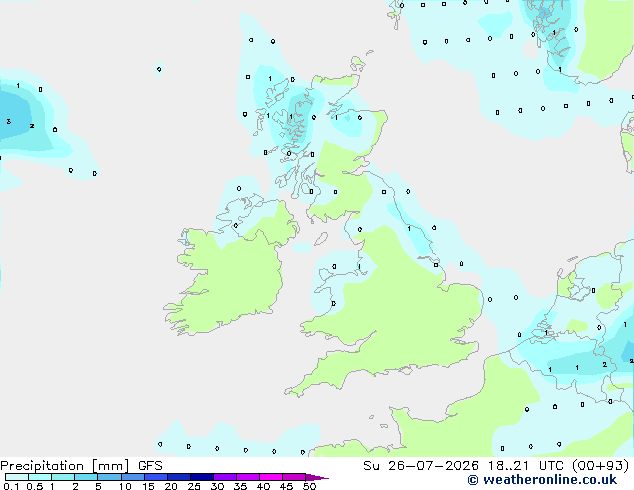634x490 pixels.
Task: Click the 'Precipitation [mm]' title text
Action: 65,466
